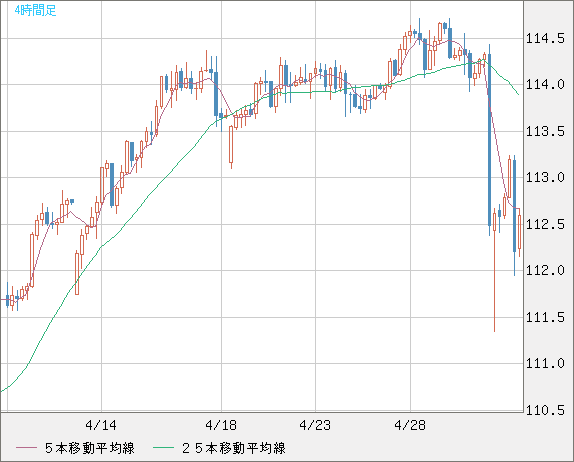The image size is (574, 462).
Task: Click the candle with long wick to 111.3
Action: (495, 271)
